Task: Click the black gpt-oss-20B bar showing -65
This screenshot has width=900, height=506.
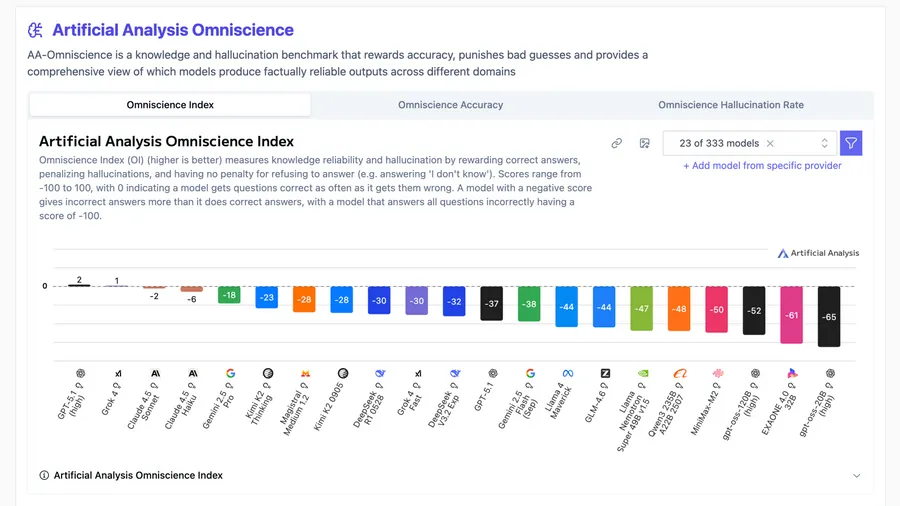Action: point(829,316)
